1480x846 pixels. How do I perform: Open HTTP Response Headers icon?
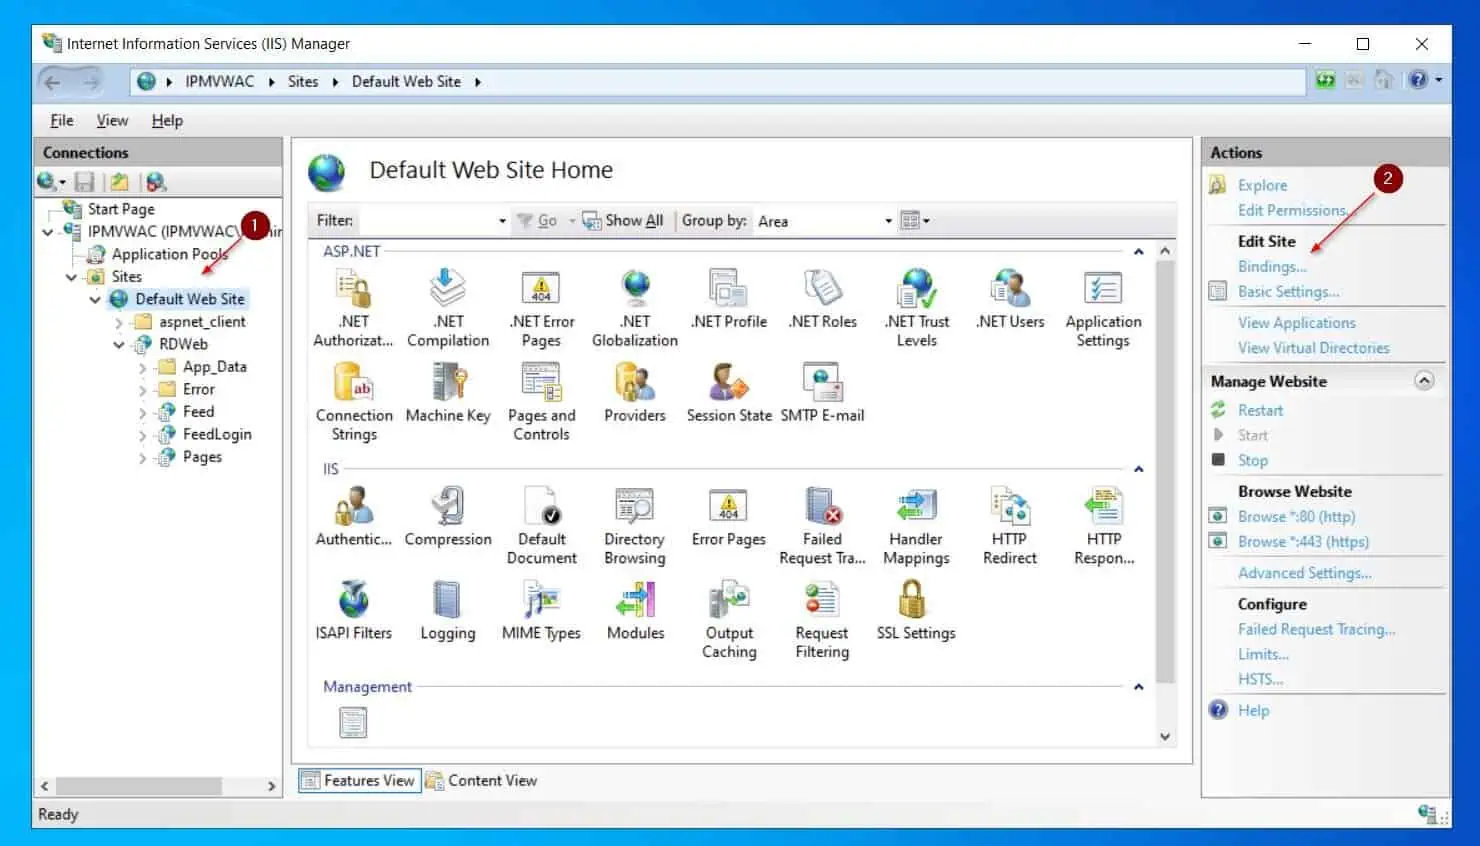tap(1104, 527)
